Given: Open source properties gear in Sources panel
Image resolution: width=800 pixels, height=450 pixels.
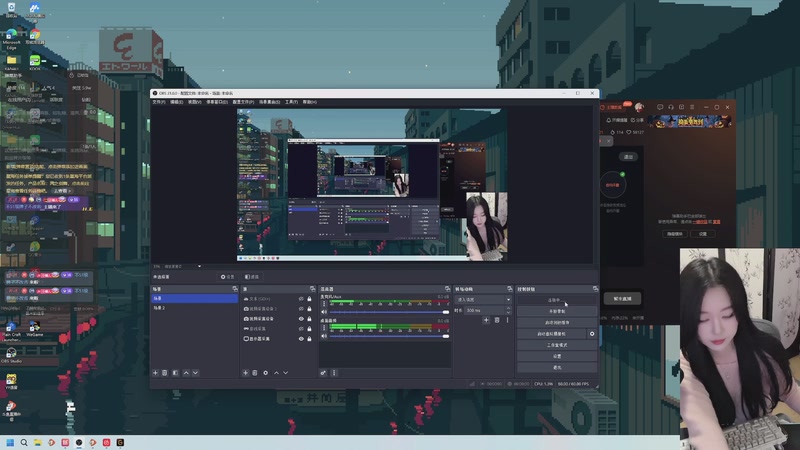Looking at the screenshot, I should click(265, 373).
